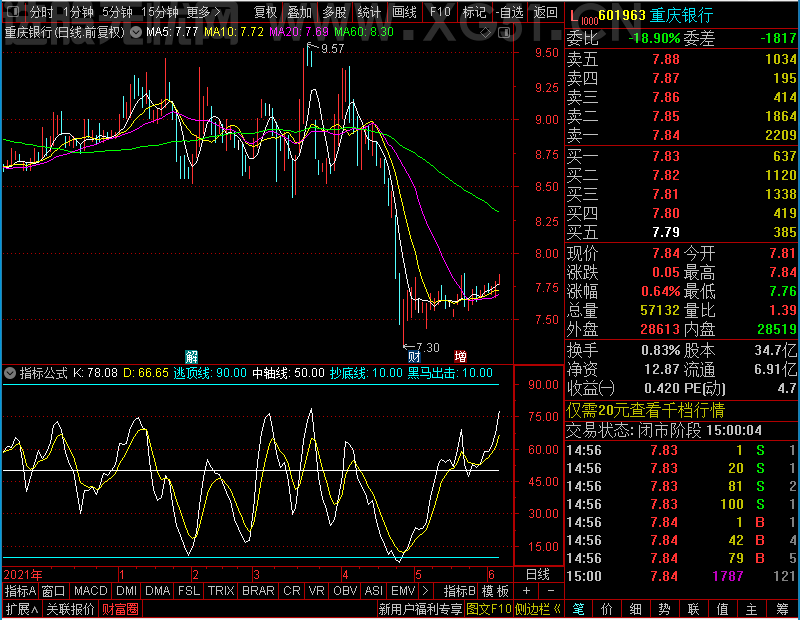Switch indicator to DMI

point(126,591)
